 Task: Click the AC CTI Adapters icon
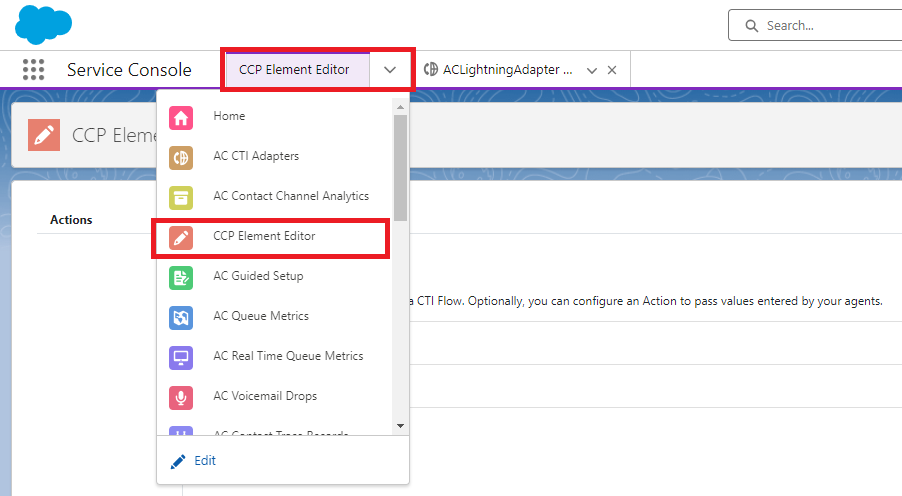181,158
